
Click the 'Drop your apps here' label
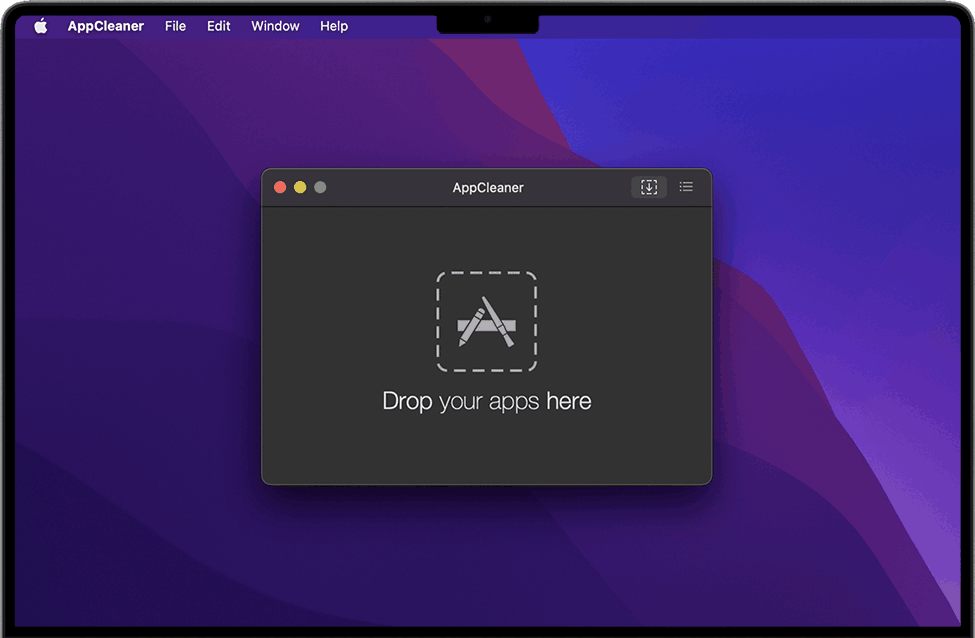487,401
